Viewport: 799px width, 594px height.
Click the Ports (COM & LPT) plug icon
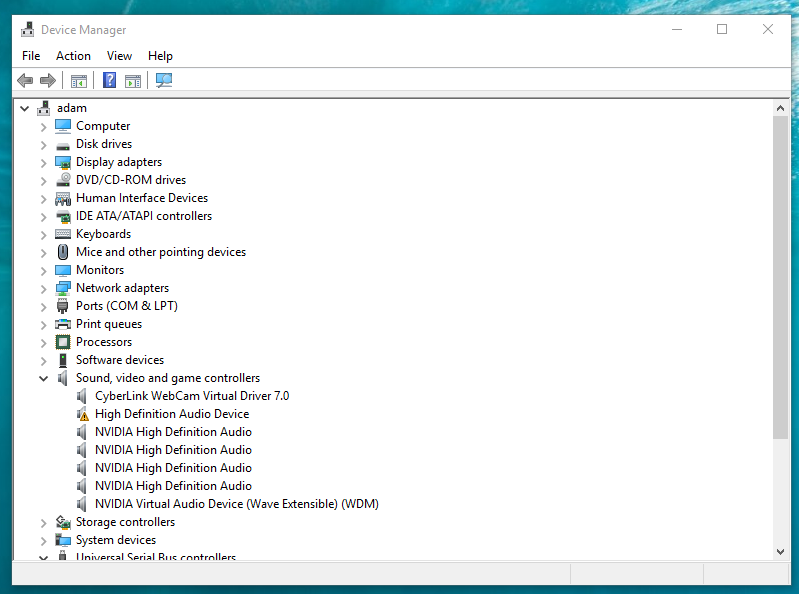(x=62, y=306)
